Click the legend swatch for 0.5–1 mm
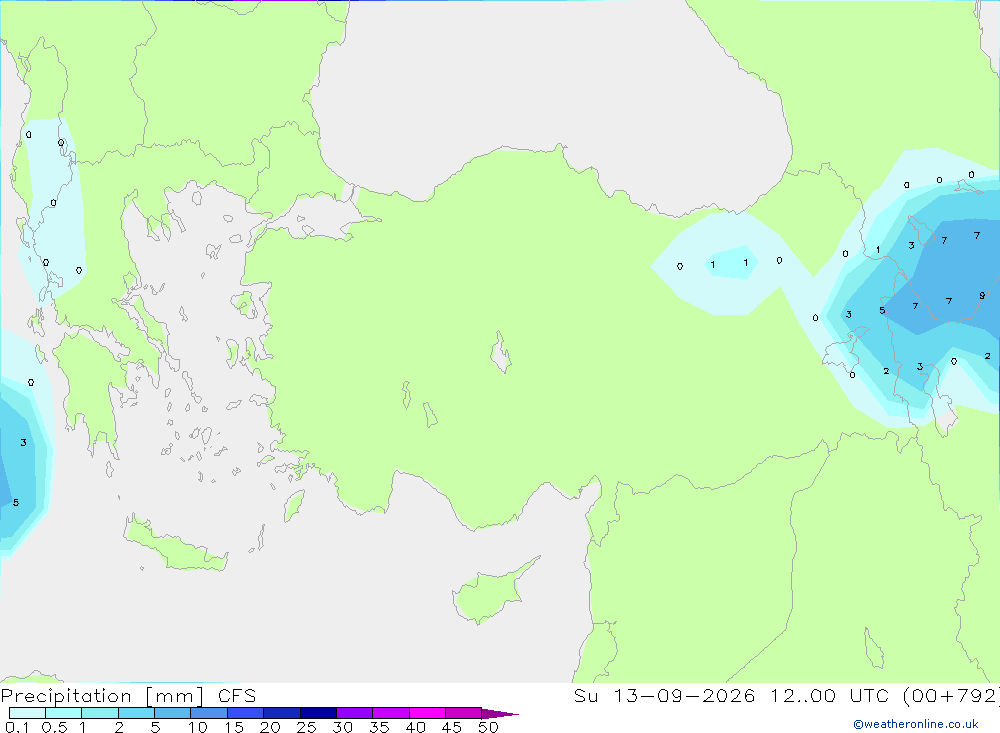Viewport: 1000px width, 733px height. coord(64,713)
